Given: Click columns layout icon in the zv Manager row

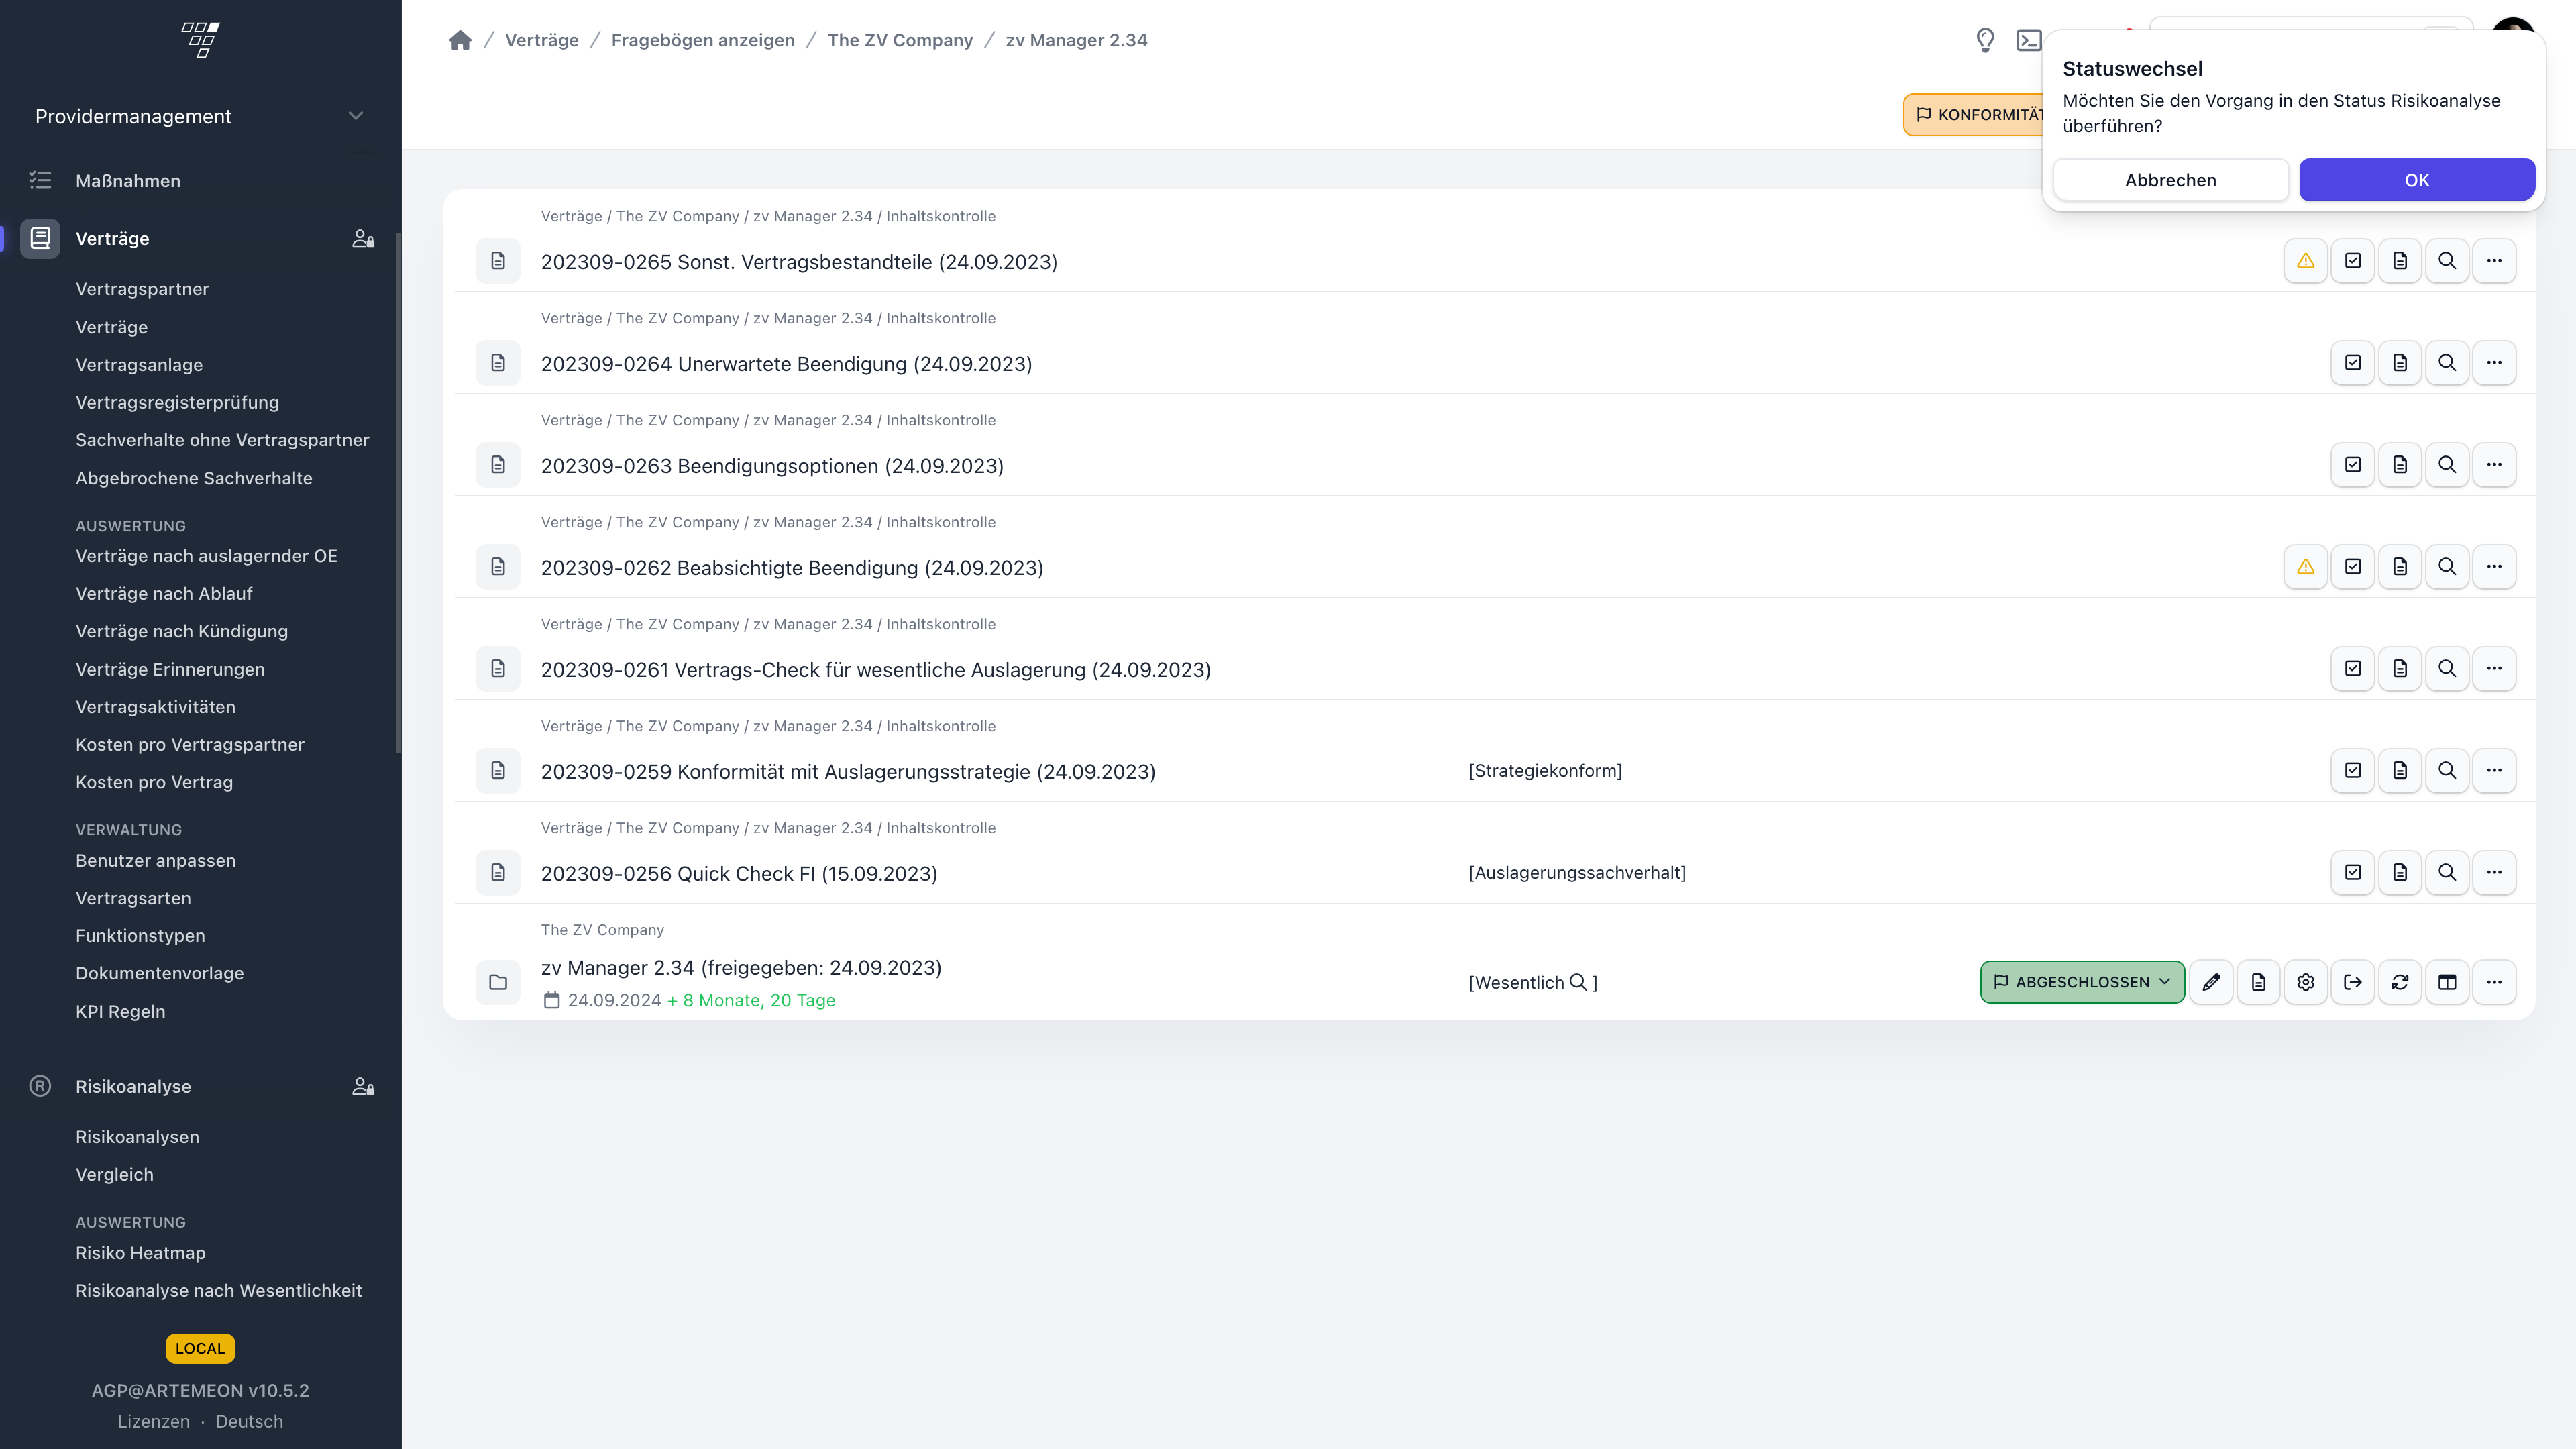Looking at the screenshot, I should click(x=2447, y=982).
